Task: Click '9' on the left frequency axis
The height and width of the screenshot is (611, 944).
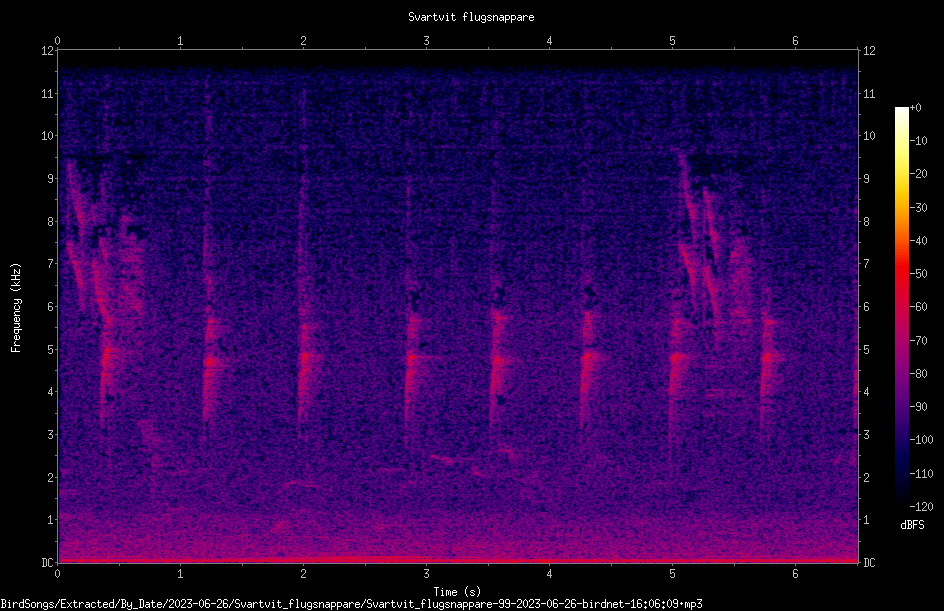Action: (51, 179)
